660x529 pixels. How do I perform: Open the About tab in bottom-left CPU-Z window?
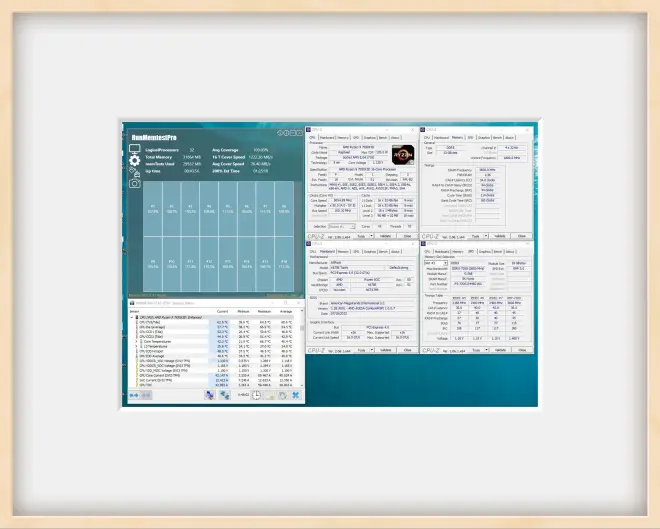(396, 252)
